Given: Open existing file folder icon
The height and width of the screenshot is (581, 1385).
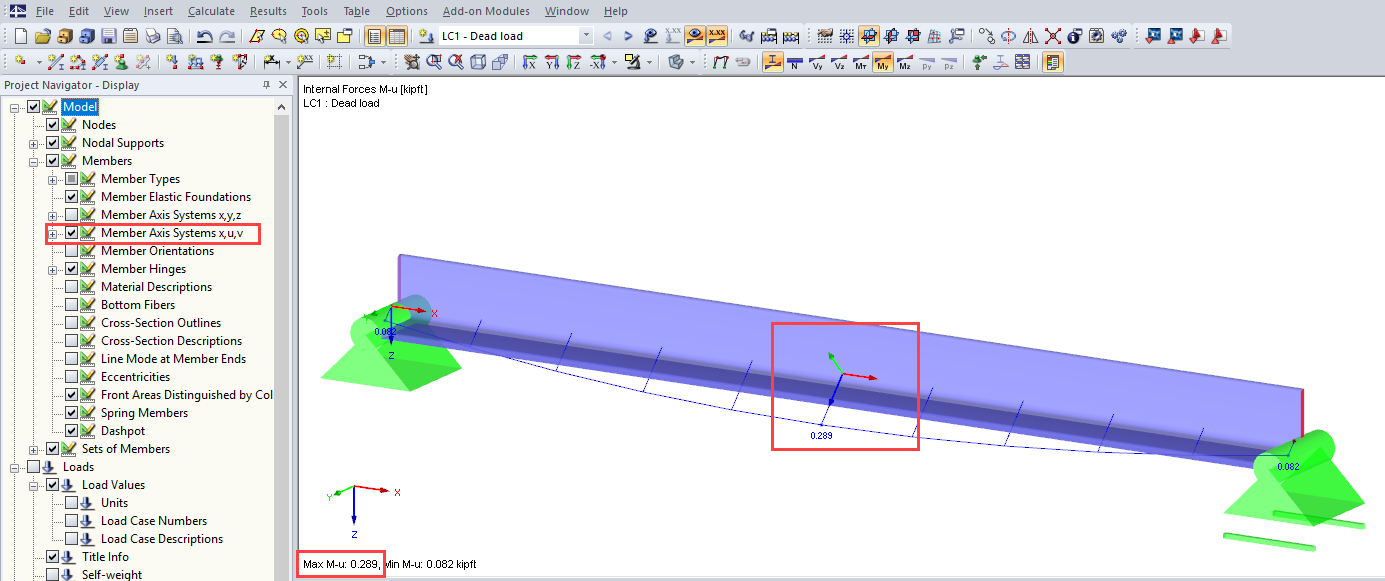Looking at the screenshot, I should [42, 36].
